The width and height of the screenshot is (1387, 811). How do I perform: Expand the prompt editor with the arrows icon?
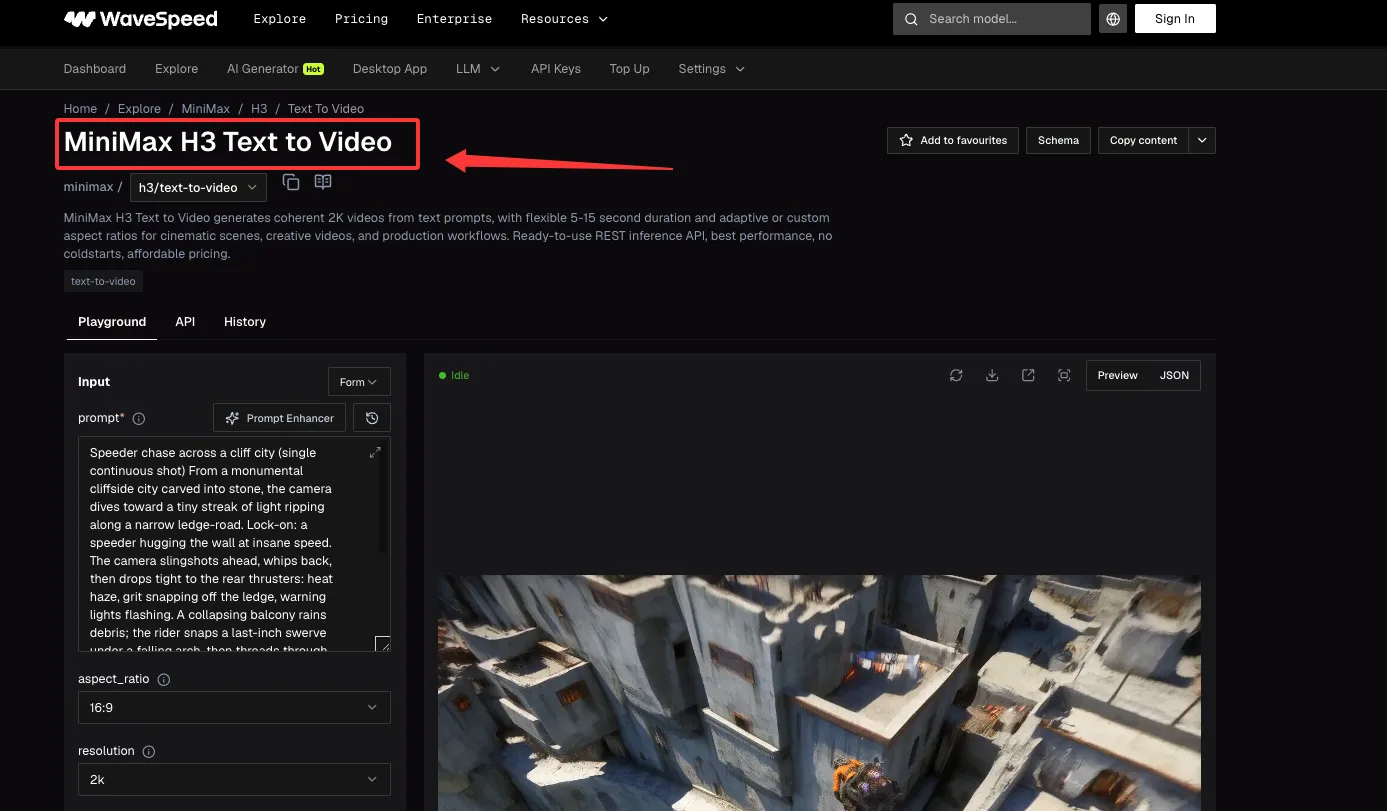pos(375,453)
